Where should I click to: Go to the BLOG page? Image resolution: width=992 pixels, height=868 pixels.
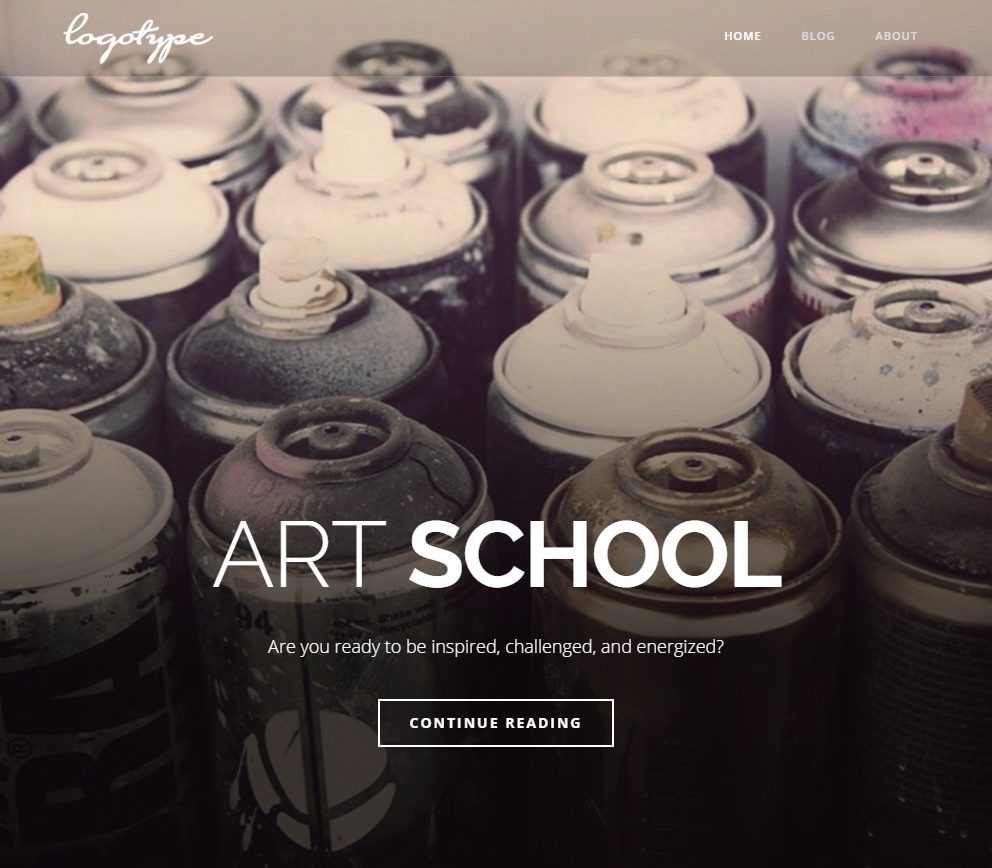coord(817,36)
